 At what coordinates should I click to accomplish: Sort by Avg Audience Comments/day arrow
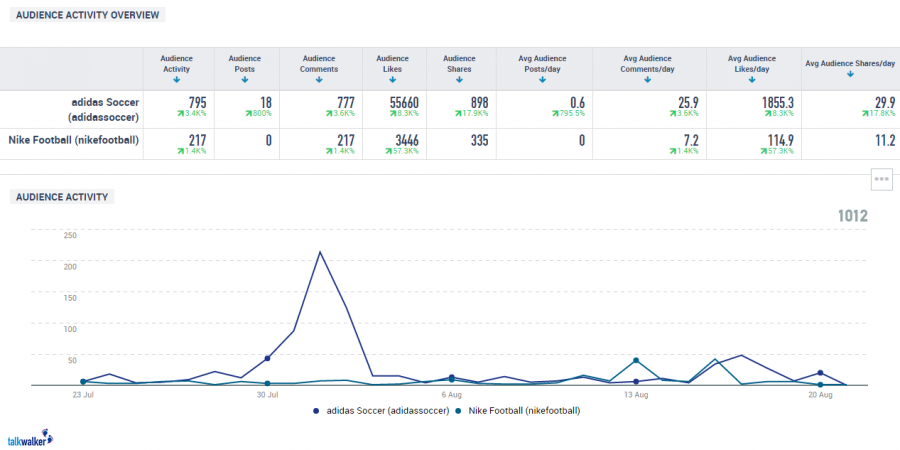click(647, 80)
